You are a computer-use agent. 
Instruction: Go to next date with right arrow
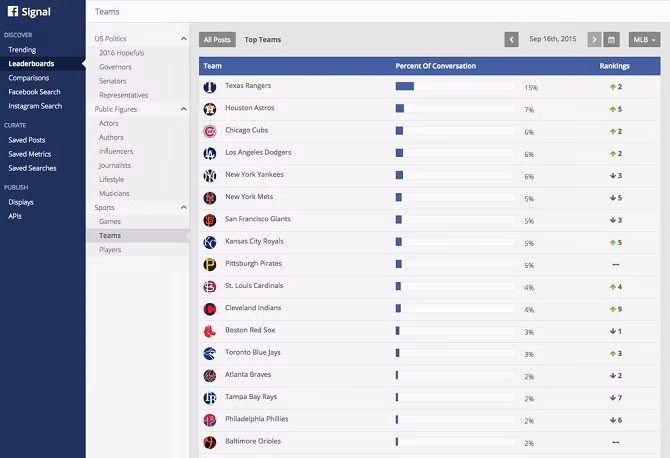tap(595, 40)
